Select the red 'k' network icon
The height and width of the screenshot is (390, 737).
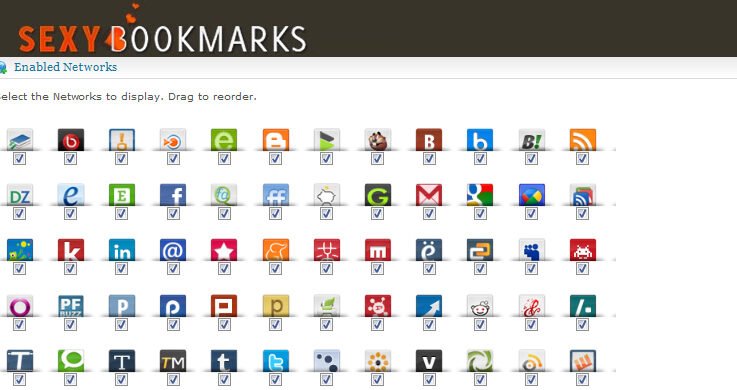click(71, 250)
